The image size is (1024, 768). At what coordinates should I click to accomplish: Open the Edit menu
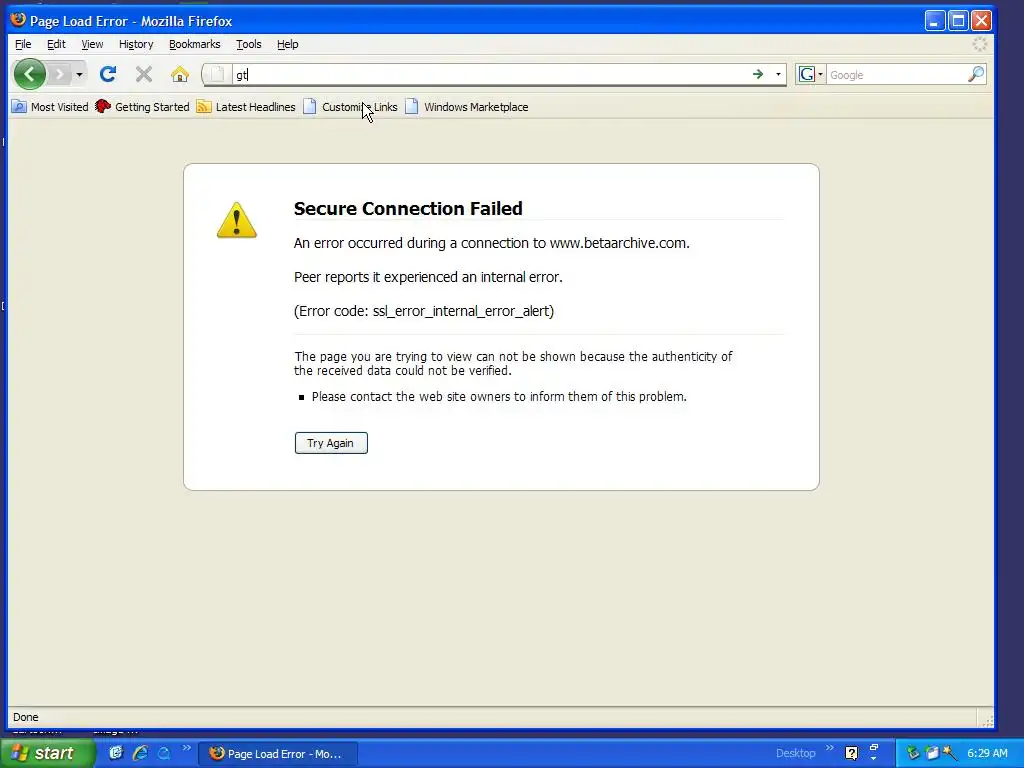(56, 44)
